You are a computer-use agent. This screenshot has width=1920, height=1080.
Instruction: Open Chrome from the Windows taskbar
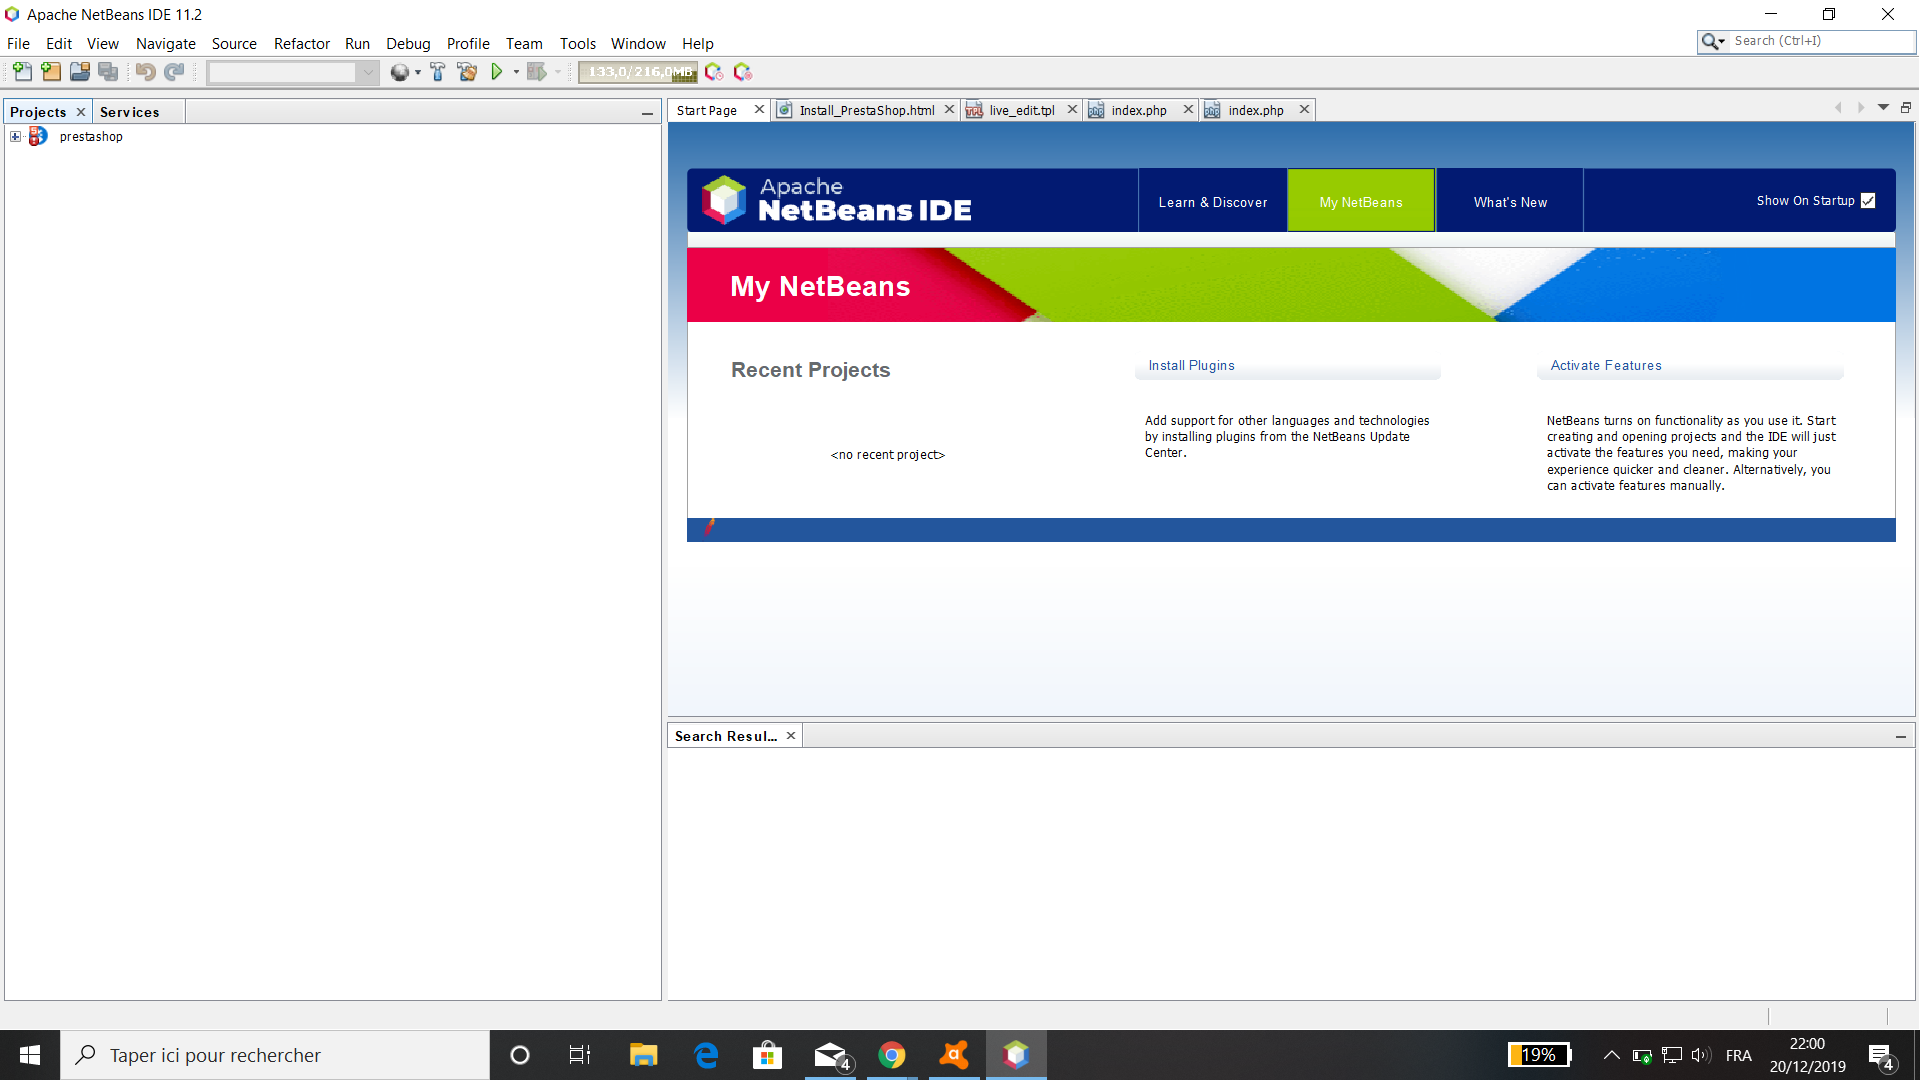coord(891,1055)
